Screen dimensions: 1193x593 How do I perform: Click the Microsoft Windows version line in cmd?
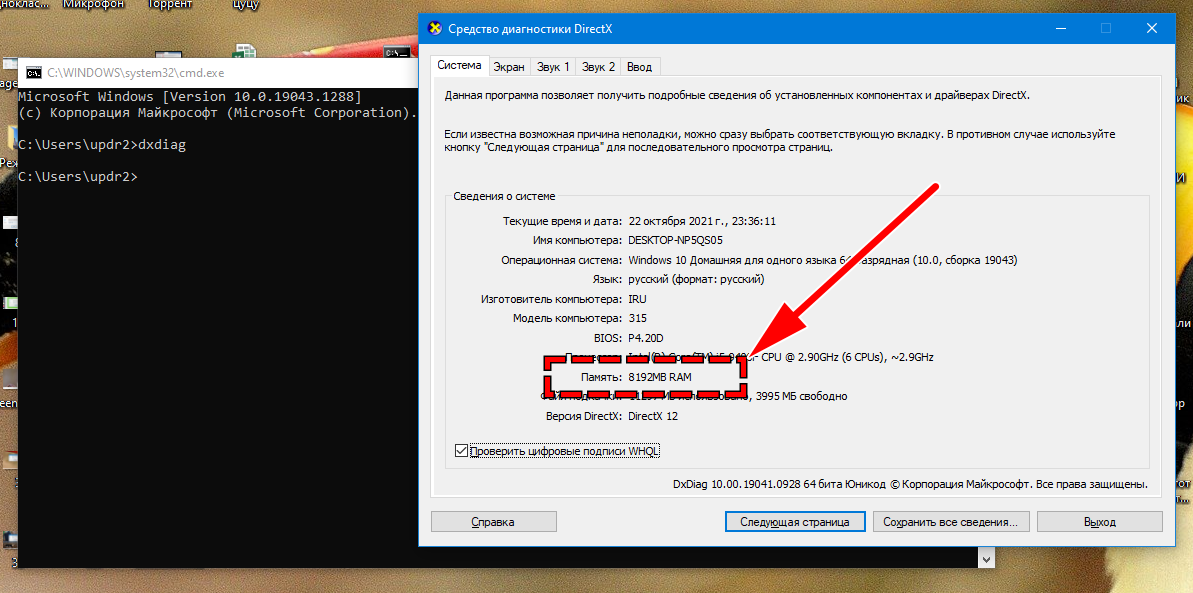(189, 97)
